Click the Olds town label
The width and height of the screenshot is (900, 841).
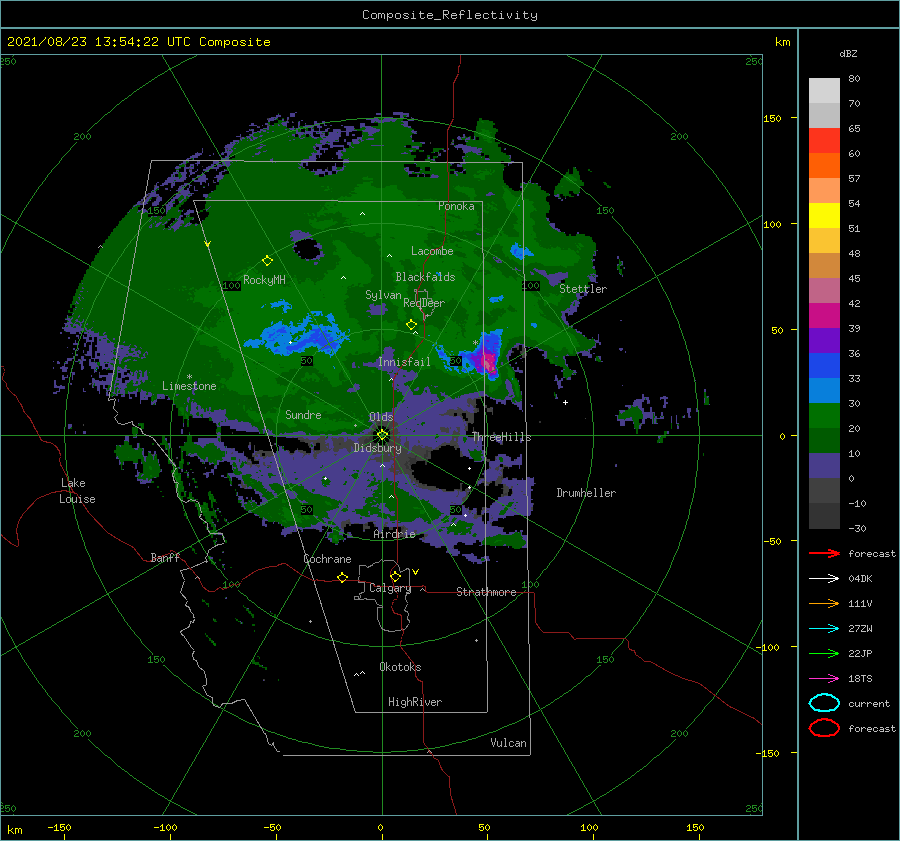(x=381, y=417)
